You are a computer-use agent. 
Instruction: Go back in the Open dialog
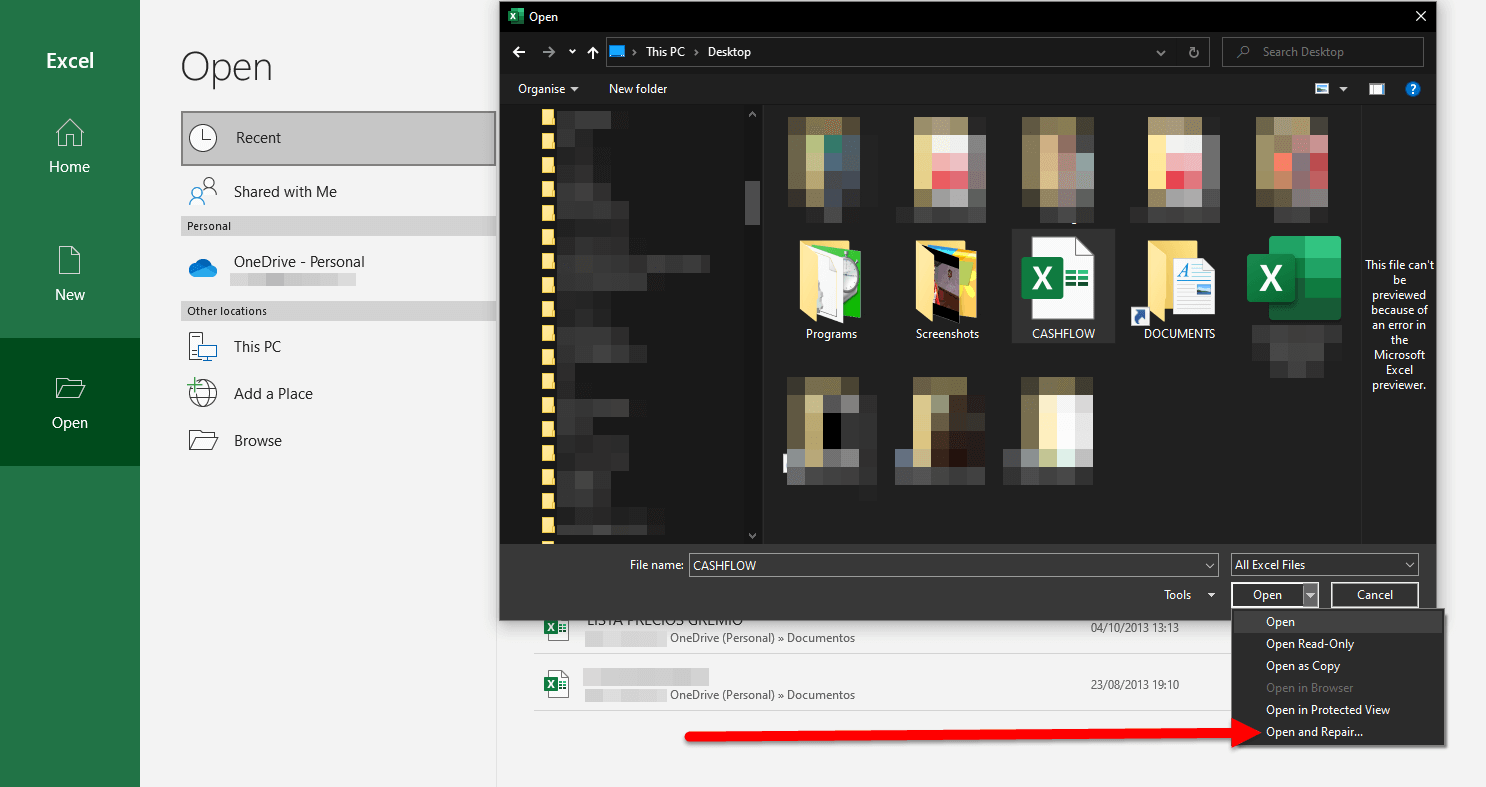tap(518, 52)
